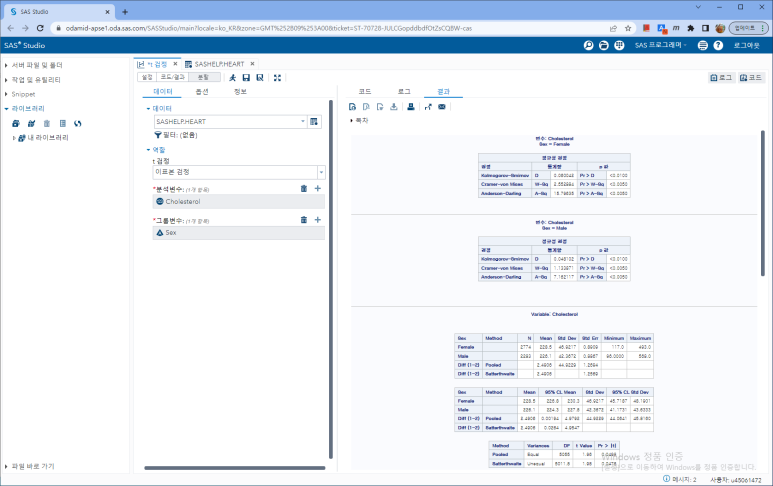Open the search icon in SAS Studio header

click(589, 45)
